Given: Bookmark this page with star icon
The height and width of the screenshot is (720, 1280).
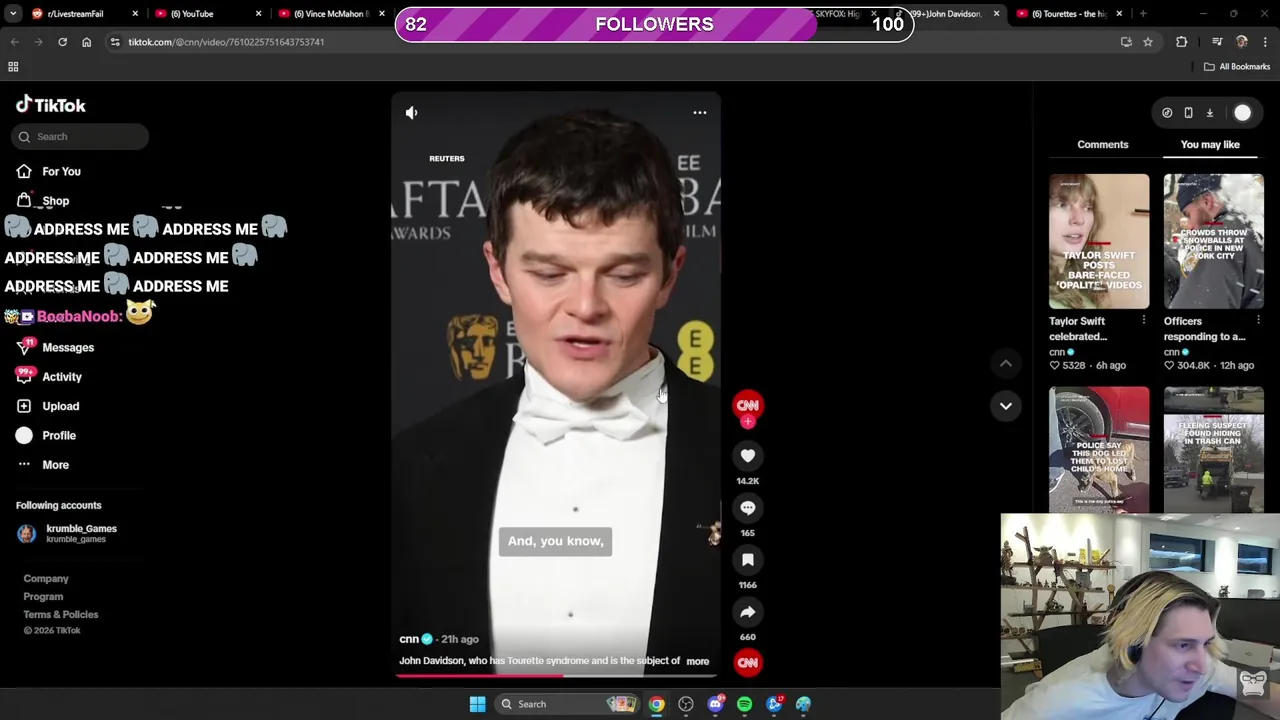Looking at the screenshot, I should [1148, 42].
